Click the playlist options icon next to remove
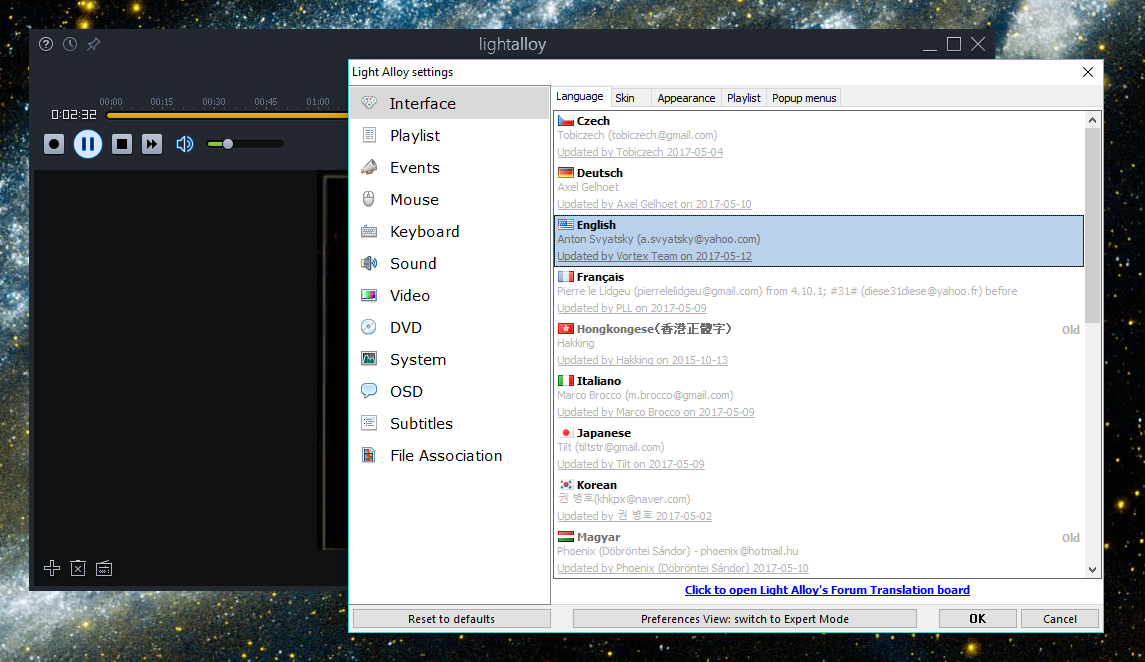 click(x=104, y=568)
